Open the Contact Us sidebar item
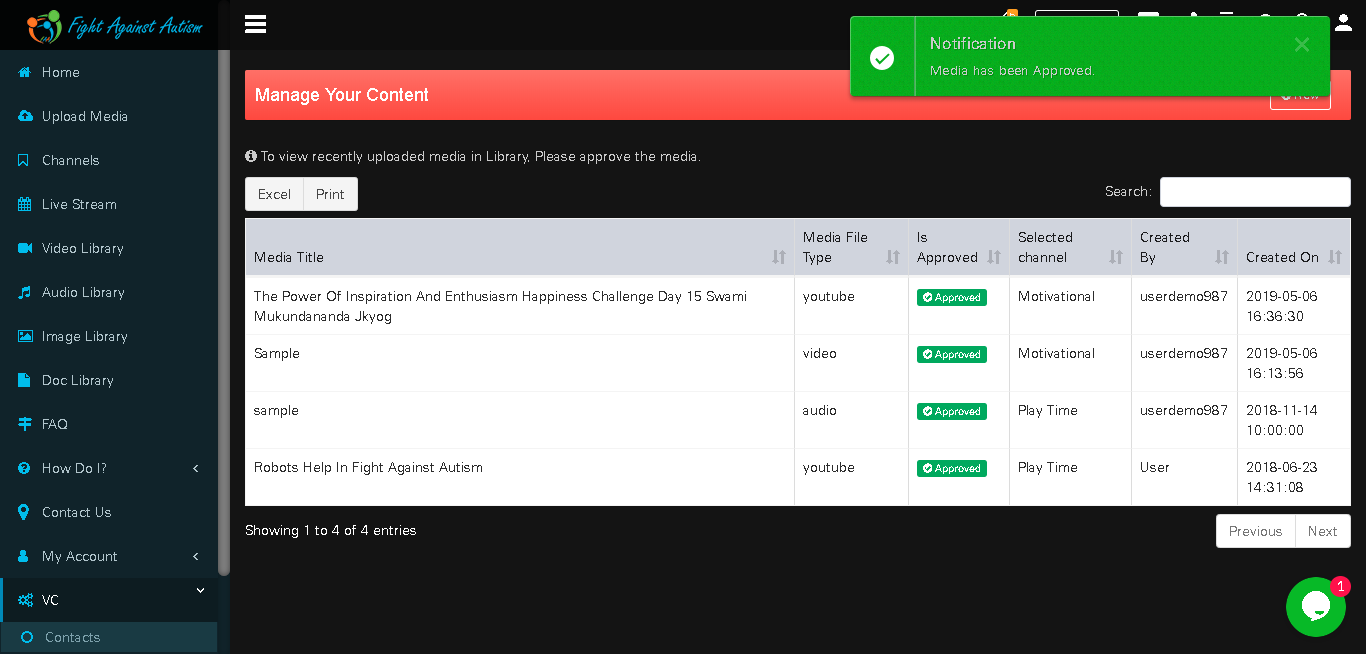 108,512
